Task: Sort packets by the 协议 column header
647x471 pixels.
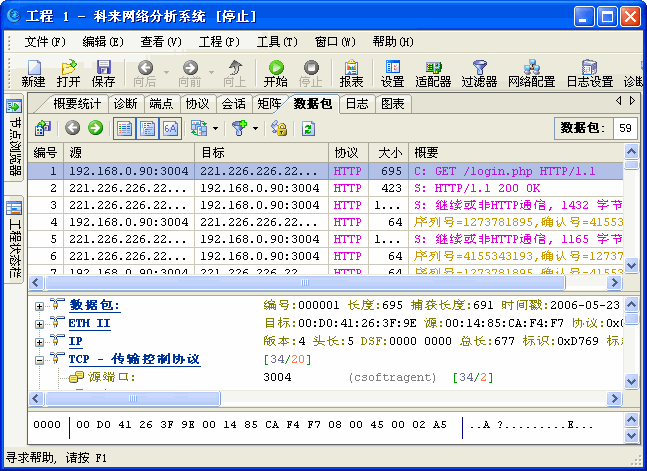Action: coord(348,153)
